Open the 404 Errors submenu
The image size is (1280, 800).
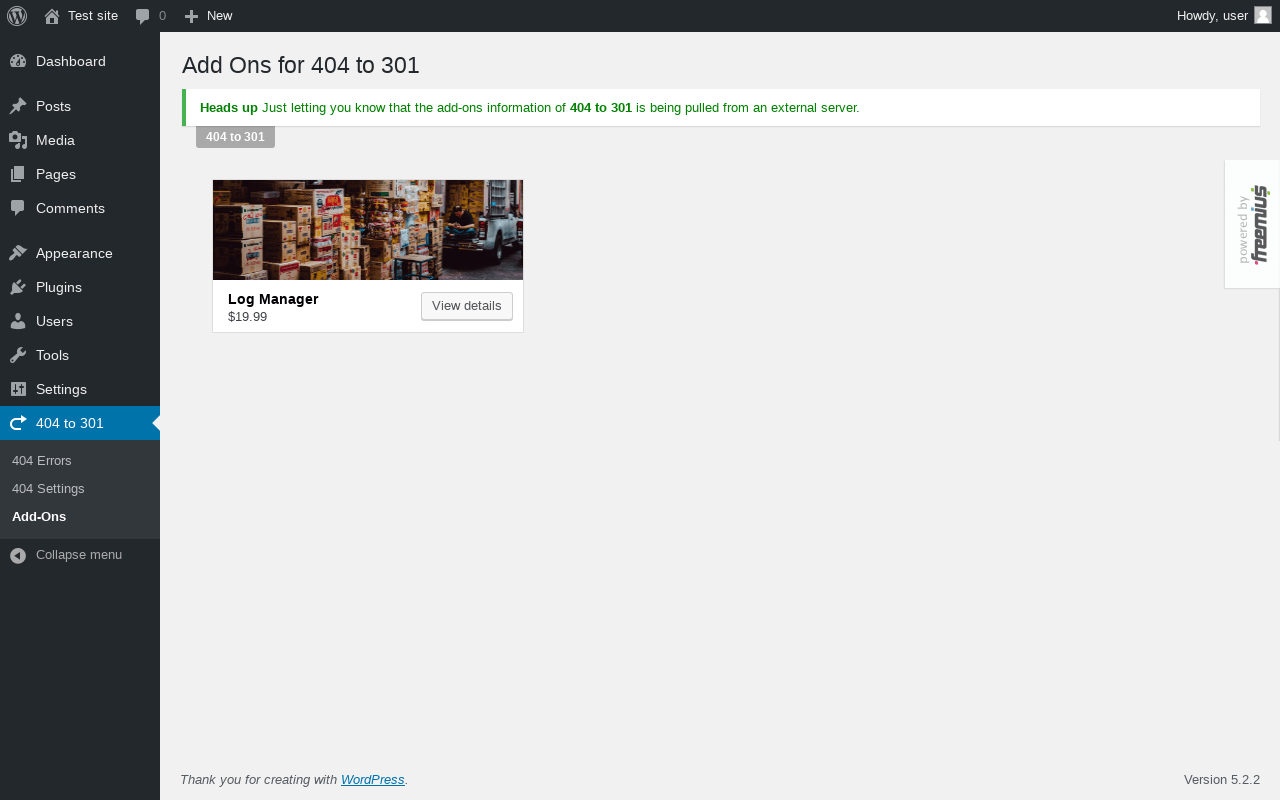pos(42,461)
